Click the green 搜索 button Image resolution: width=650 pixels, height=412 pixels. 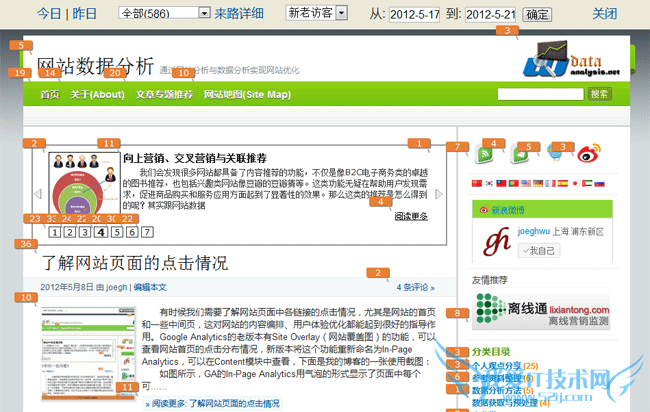(599, 94)
